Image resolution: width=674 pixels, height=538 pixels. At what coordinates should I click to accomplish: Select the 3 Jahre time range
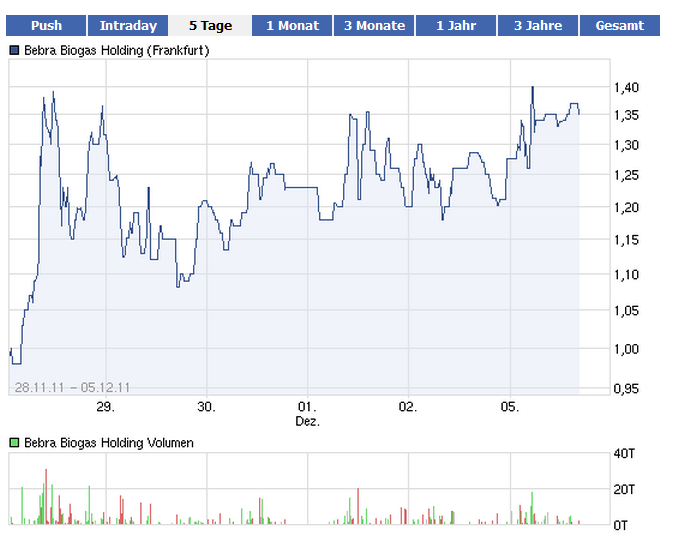pyautogui.click(x=538, y=25)
